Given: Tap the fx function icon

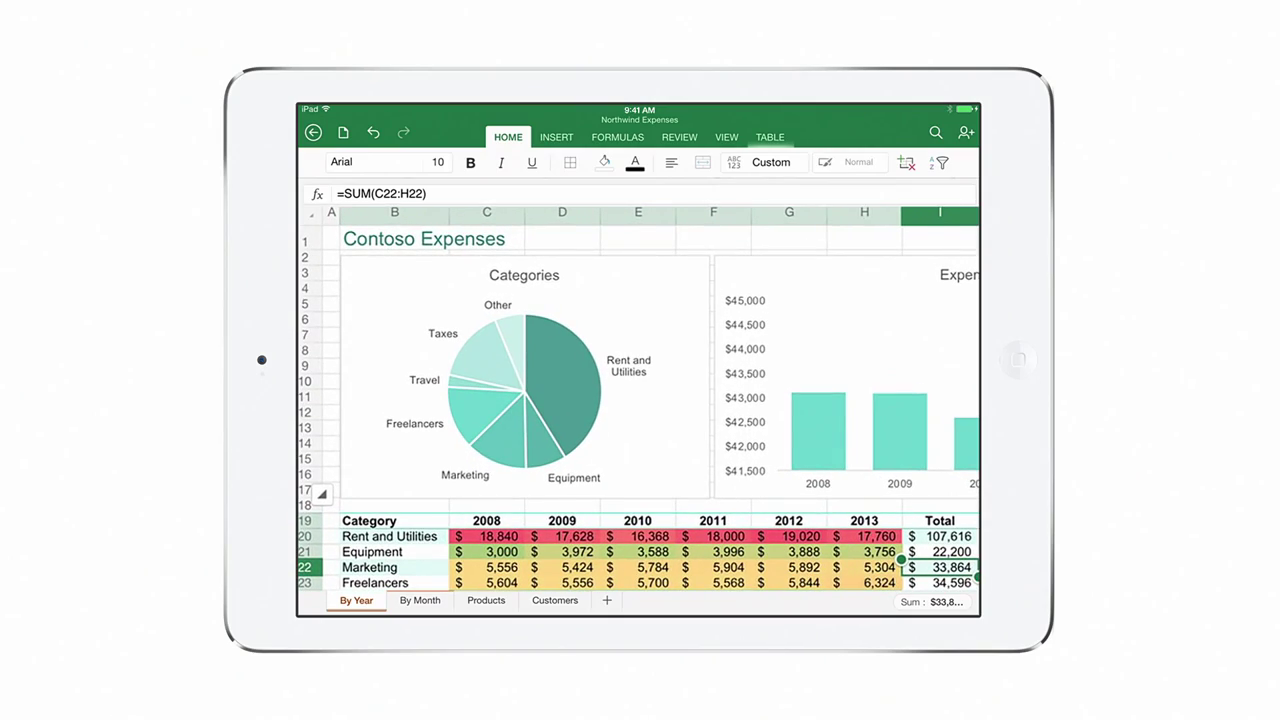Looking at the screenshot, I should pyautogui.click(x=318, y=194).
